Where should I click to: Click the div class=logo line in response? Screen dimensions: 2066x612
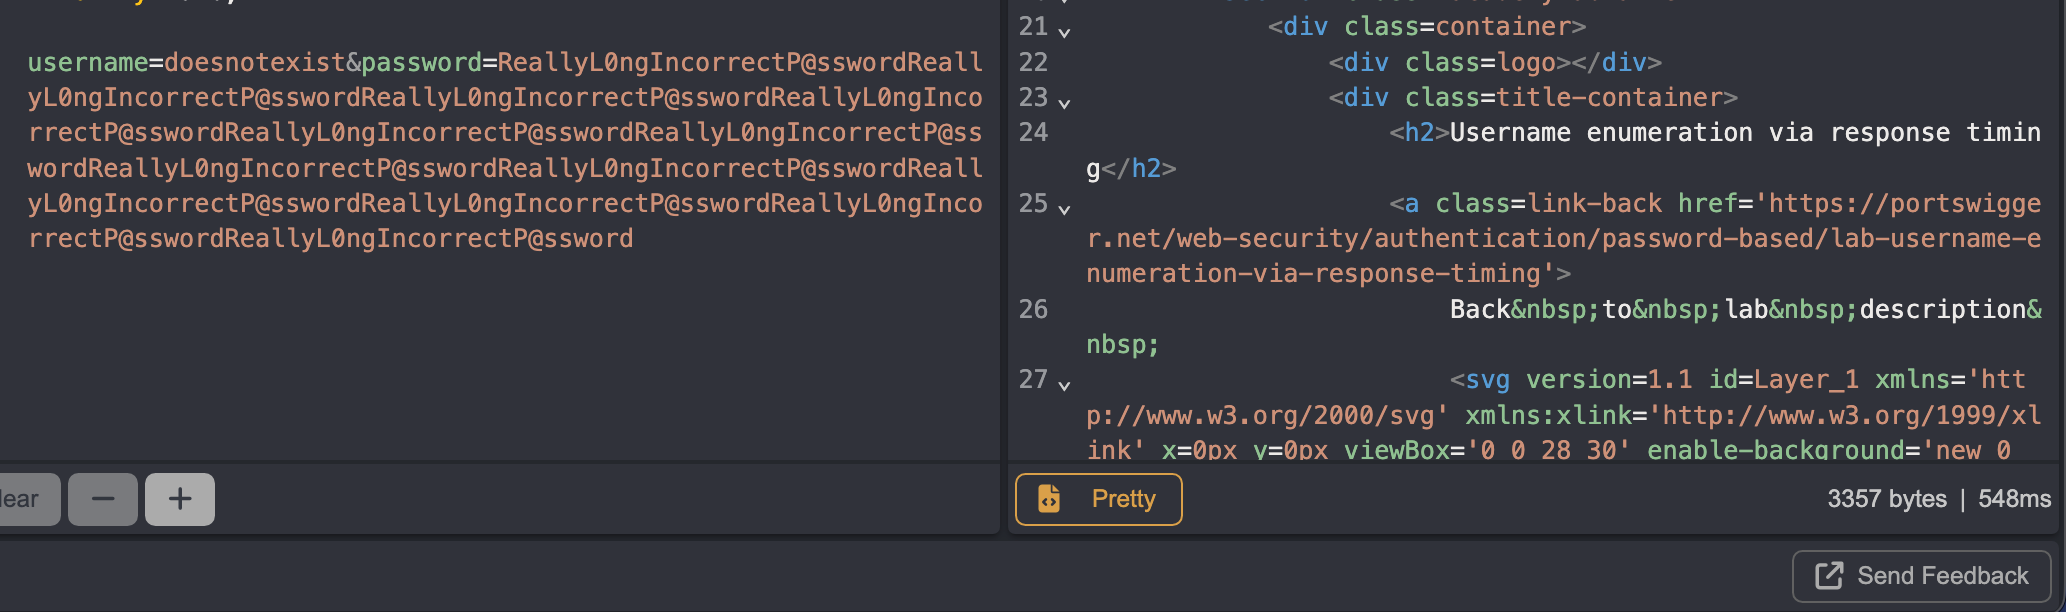pyautogui.click(x=1494, y=63)
